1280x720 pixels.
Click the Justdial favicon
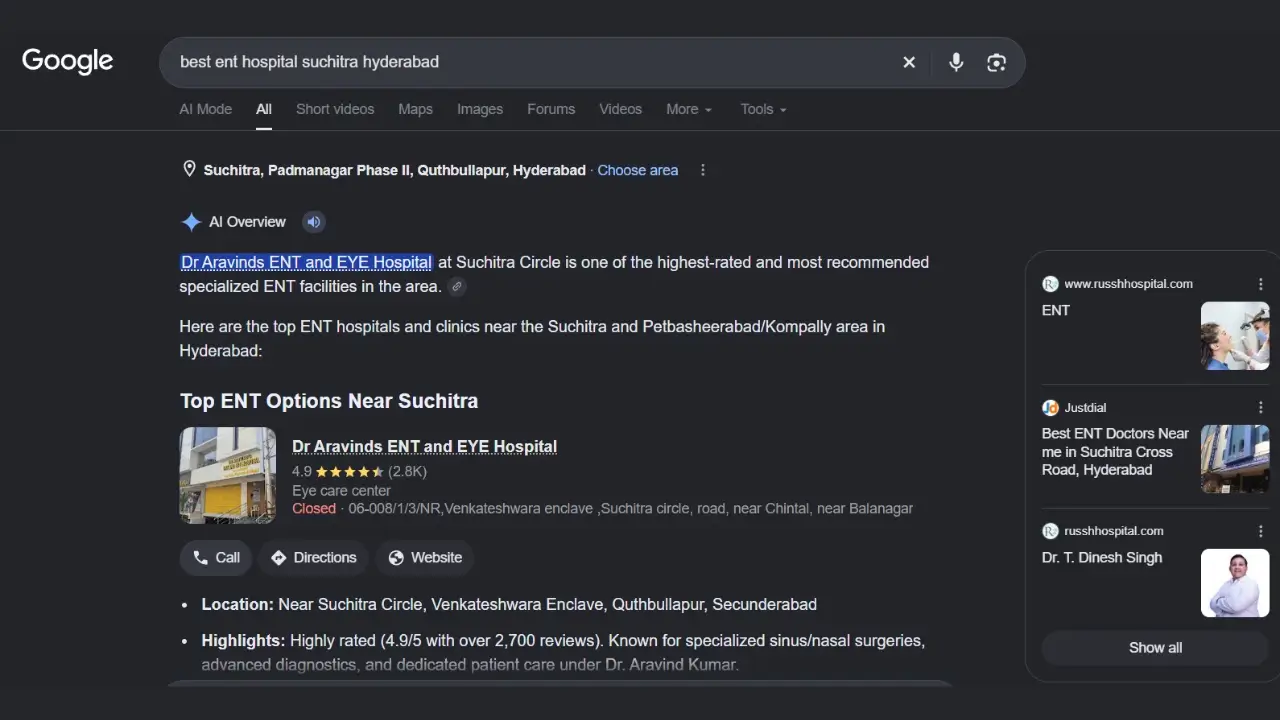pos(1050,408)
